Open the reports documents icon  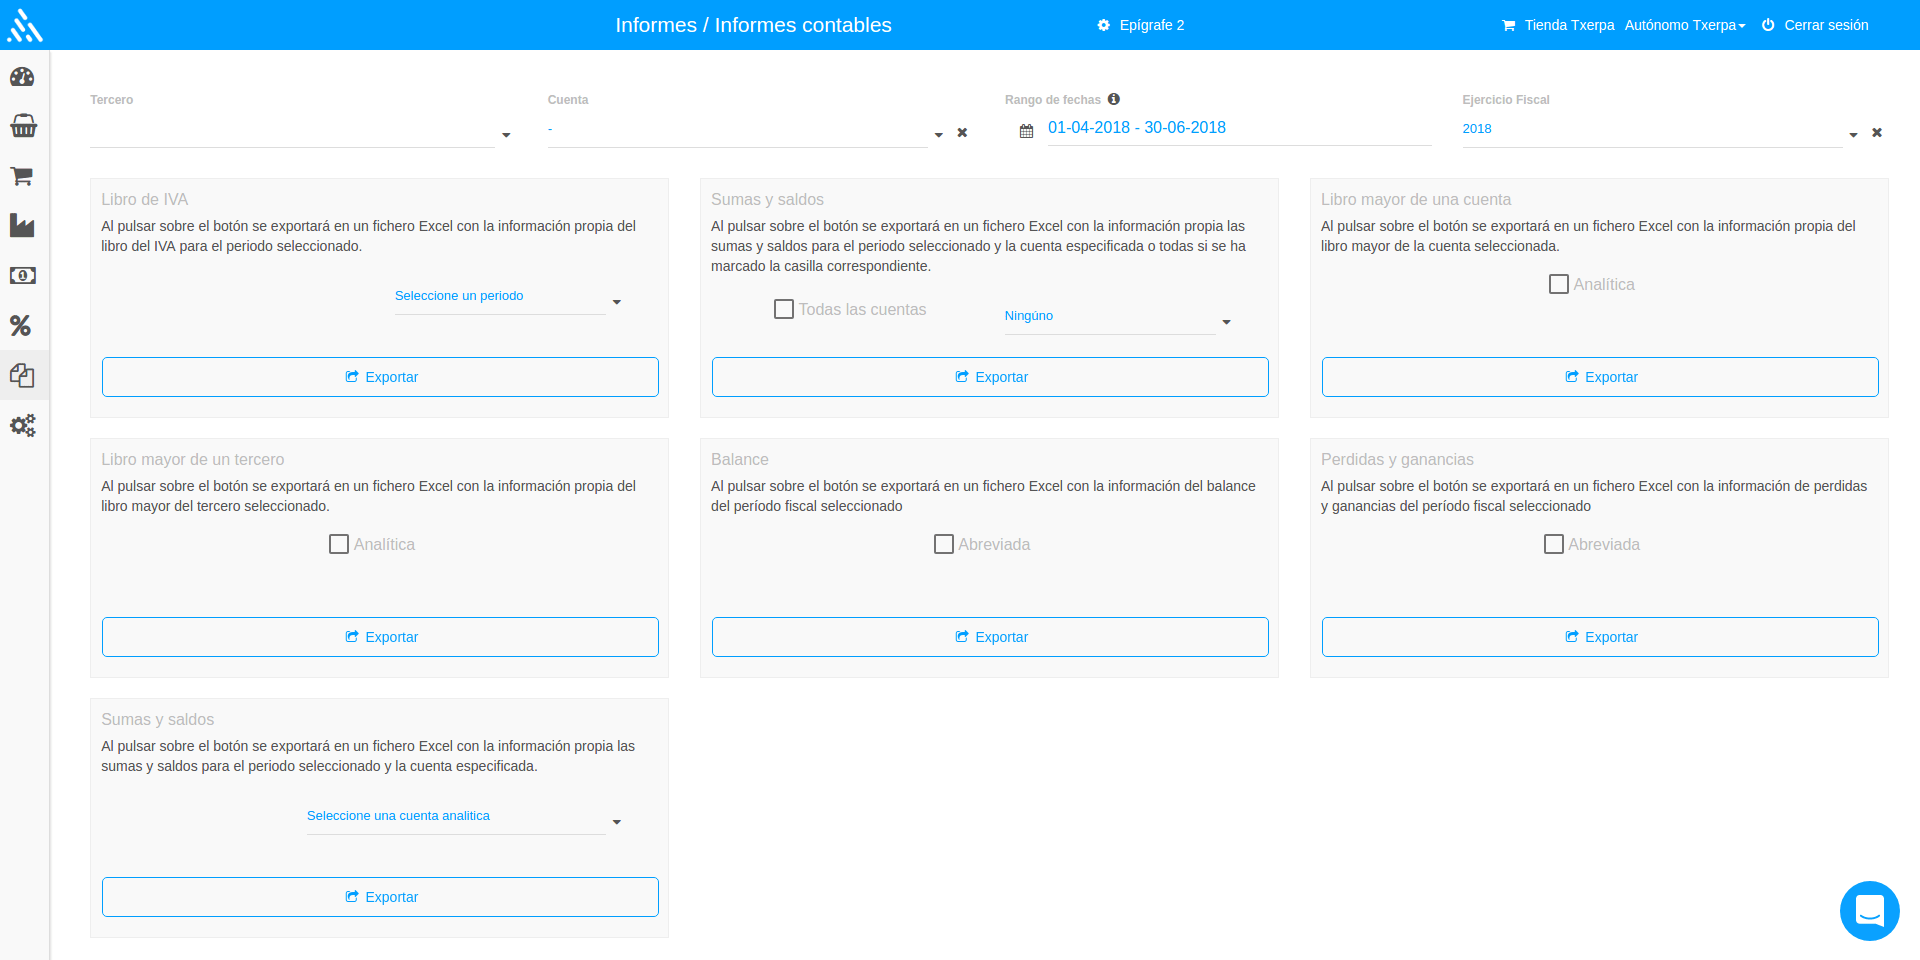[x=22, y=375]
